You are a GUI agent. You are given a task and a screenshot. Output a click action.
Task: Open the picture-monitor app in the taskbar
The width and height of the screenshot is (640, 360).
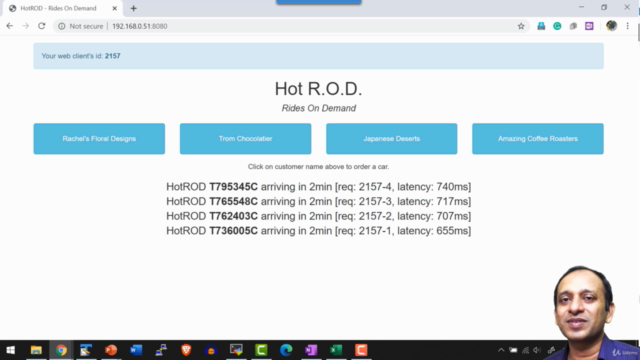pyautogui.click(x=236, y=350)
